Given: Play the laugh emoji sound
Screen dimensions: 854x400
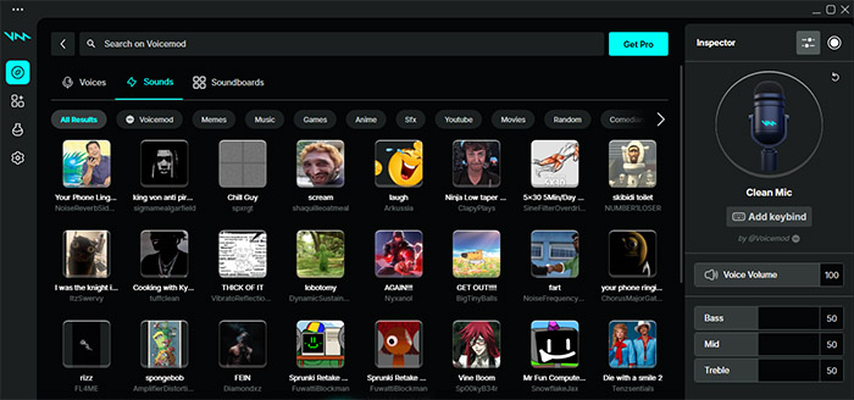Looking at the screenshot, I should (x=399, y=163).
